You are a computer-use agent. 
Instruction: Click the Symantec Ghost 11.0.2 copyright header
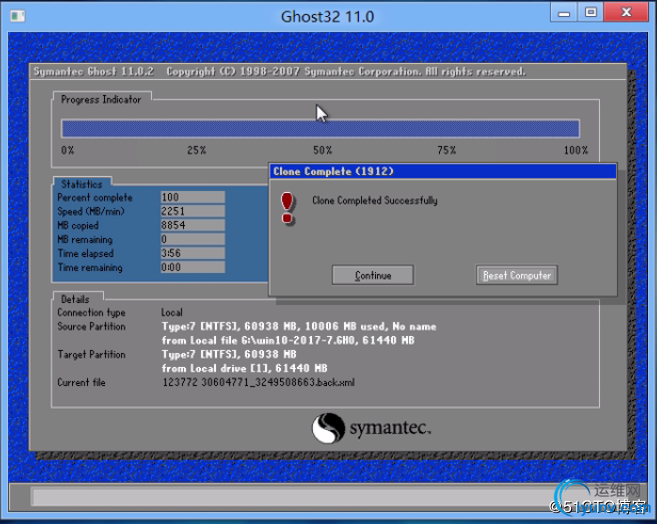pos(279,72)
